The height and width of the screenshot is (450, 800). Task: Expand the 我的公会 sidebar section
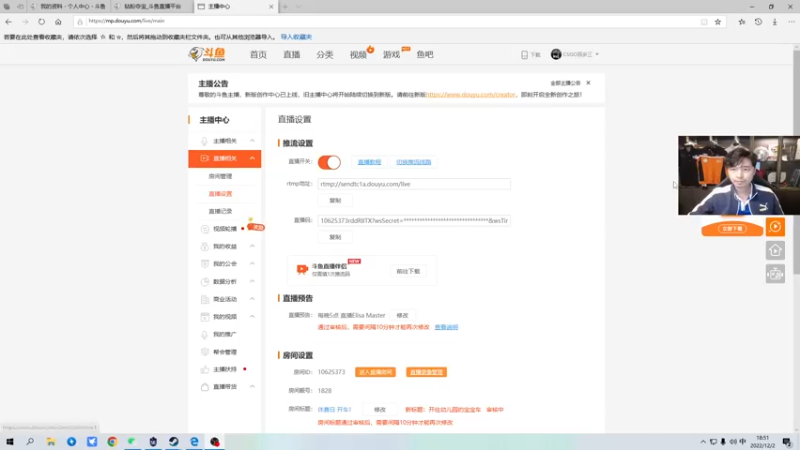(x=253, y=264)
